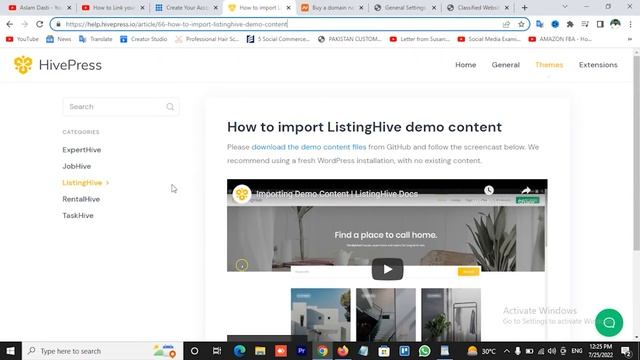
Task: Open General in HivePress navigation
Action: [506, 65]
